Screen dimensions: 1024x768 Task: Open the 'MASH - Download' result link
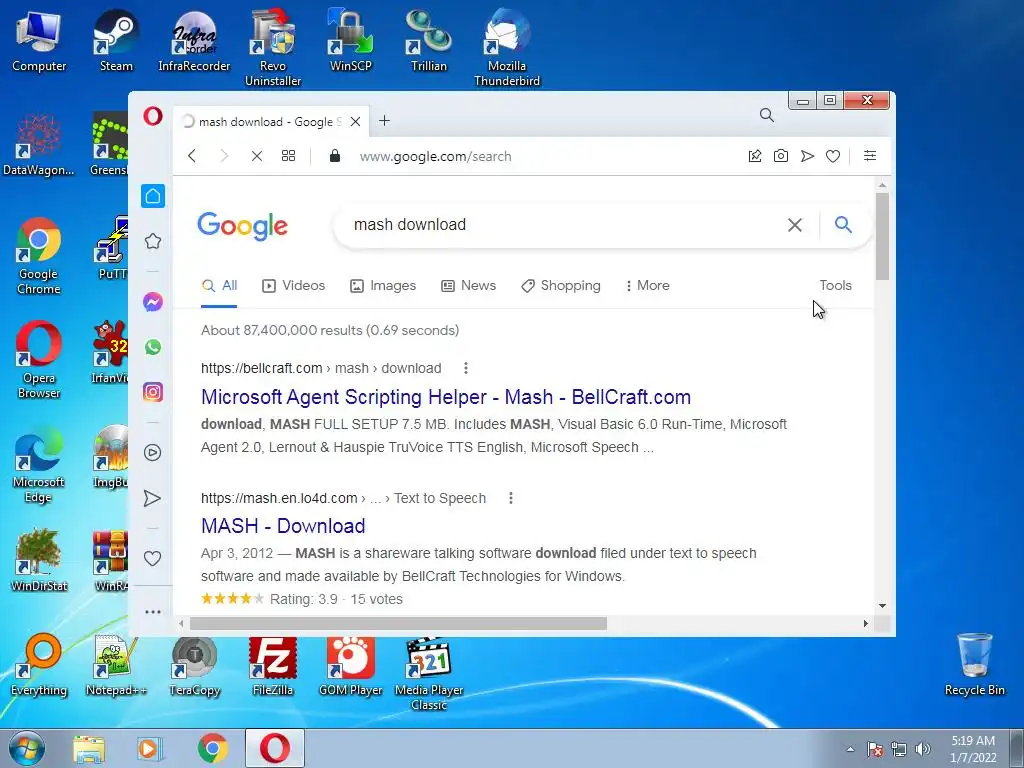pos(283,526)
